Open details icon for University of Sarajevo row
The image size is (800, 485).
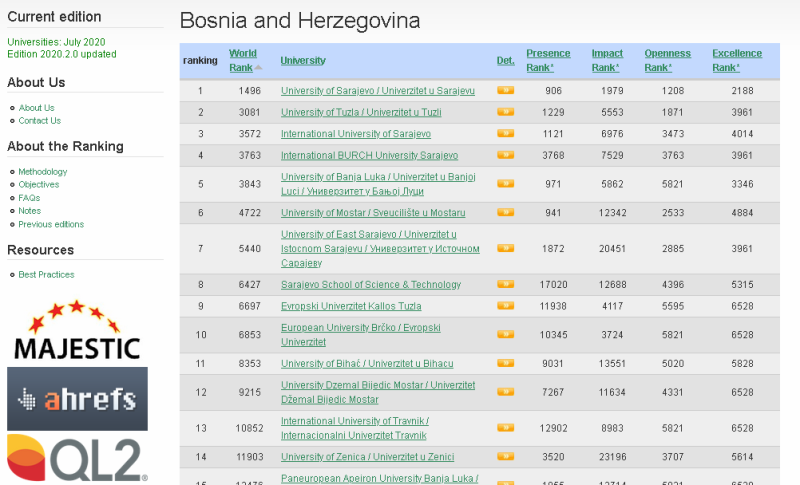point(505,90)
